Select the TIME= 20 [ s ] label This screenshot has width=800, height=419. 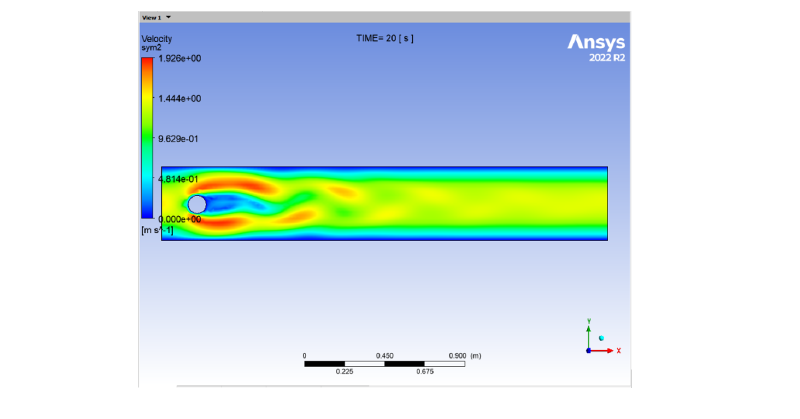385,37
